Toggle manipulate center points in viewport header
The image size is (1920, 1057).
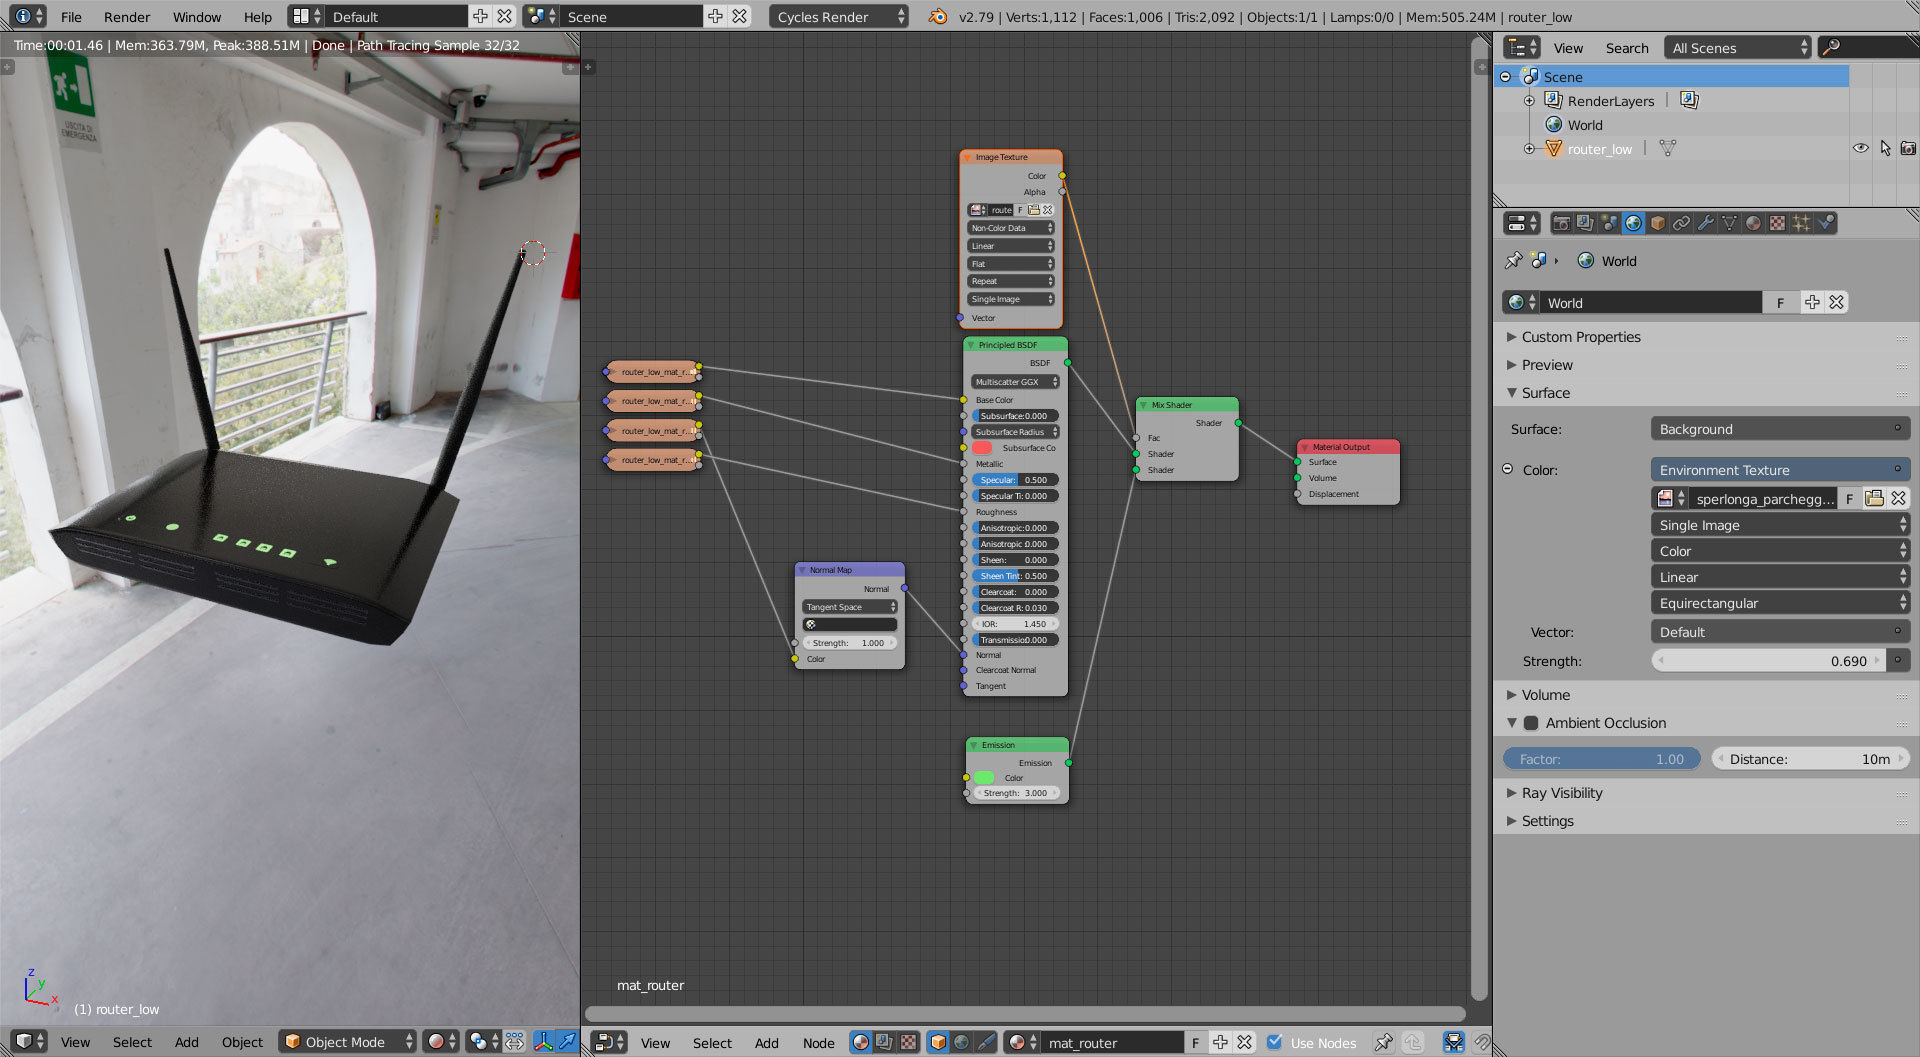(514, 1041)
